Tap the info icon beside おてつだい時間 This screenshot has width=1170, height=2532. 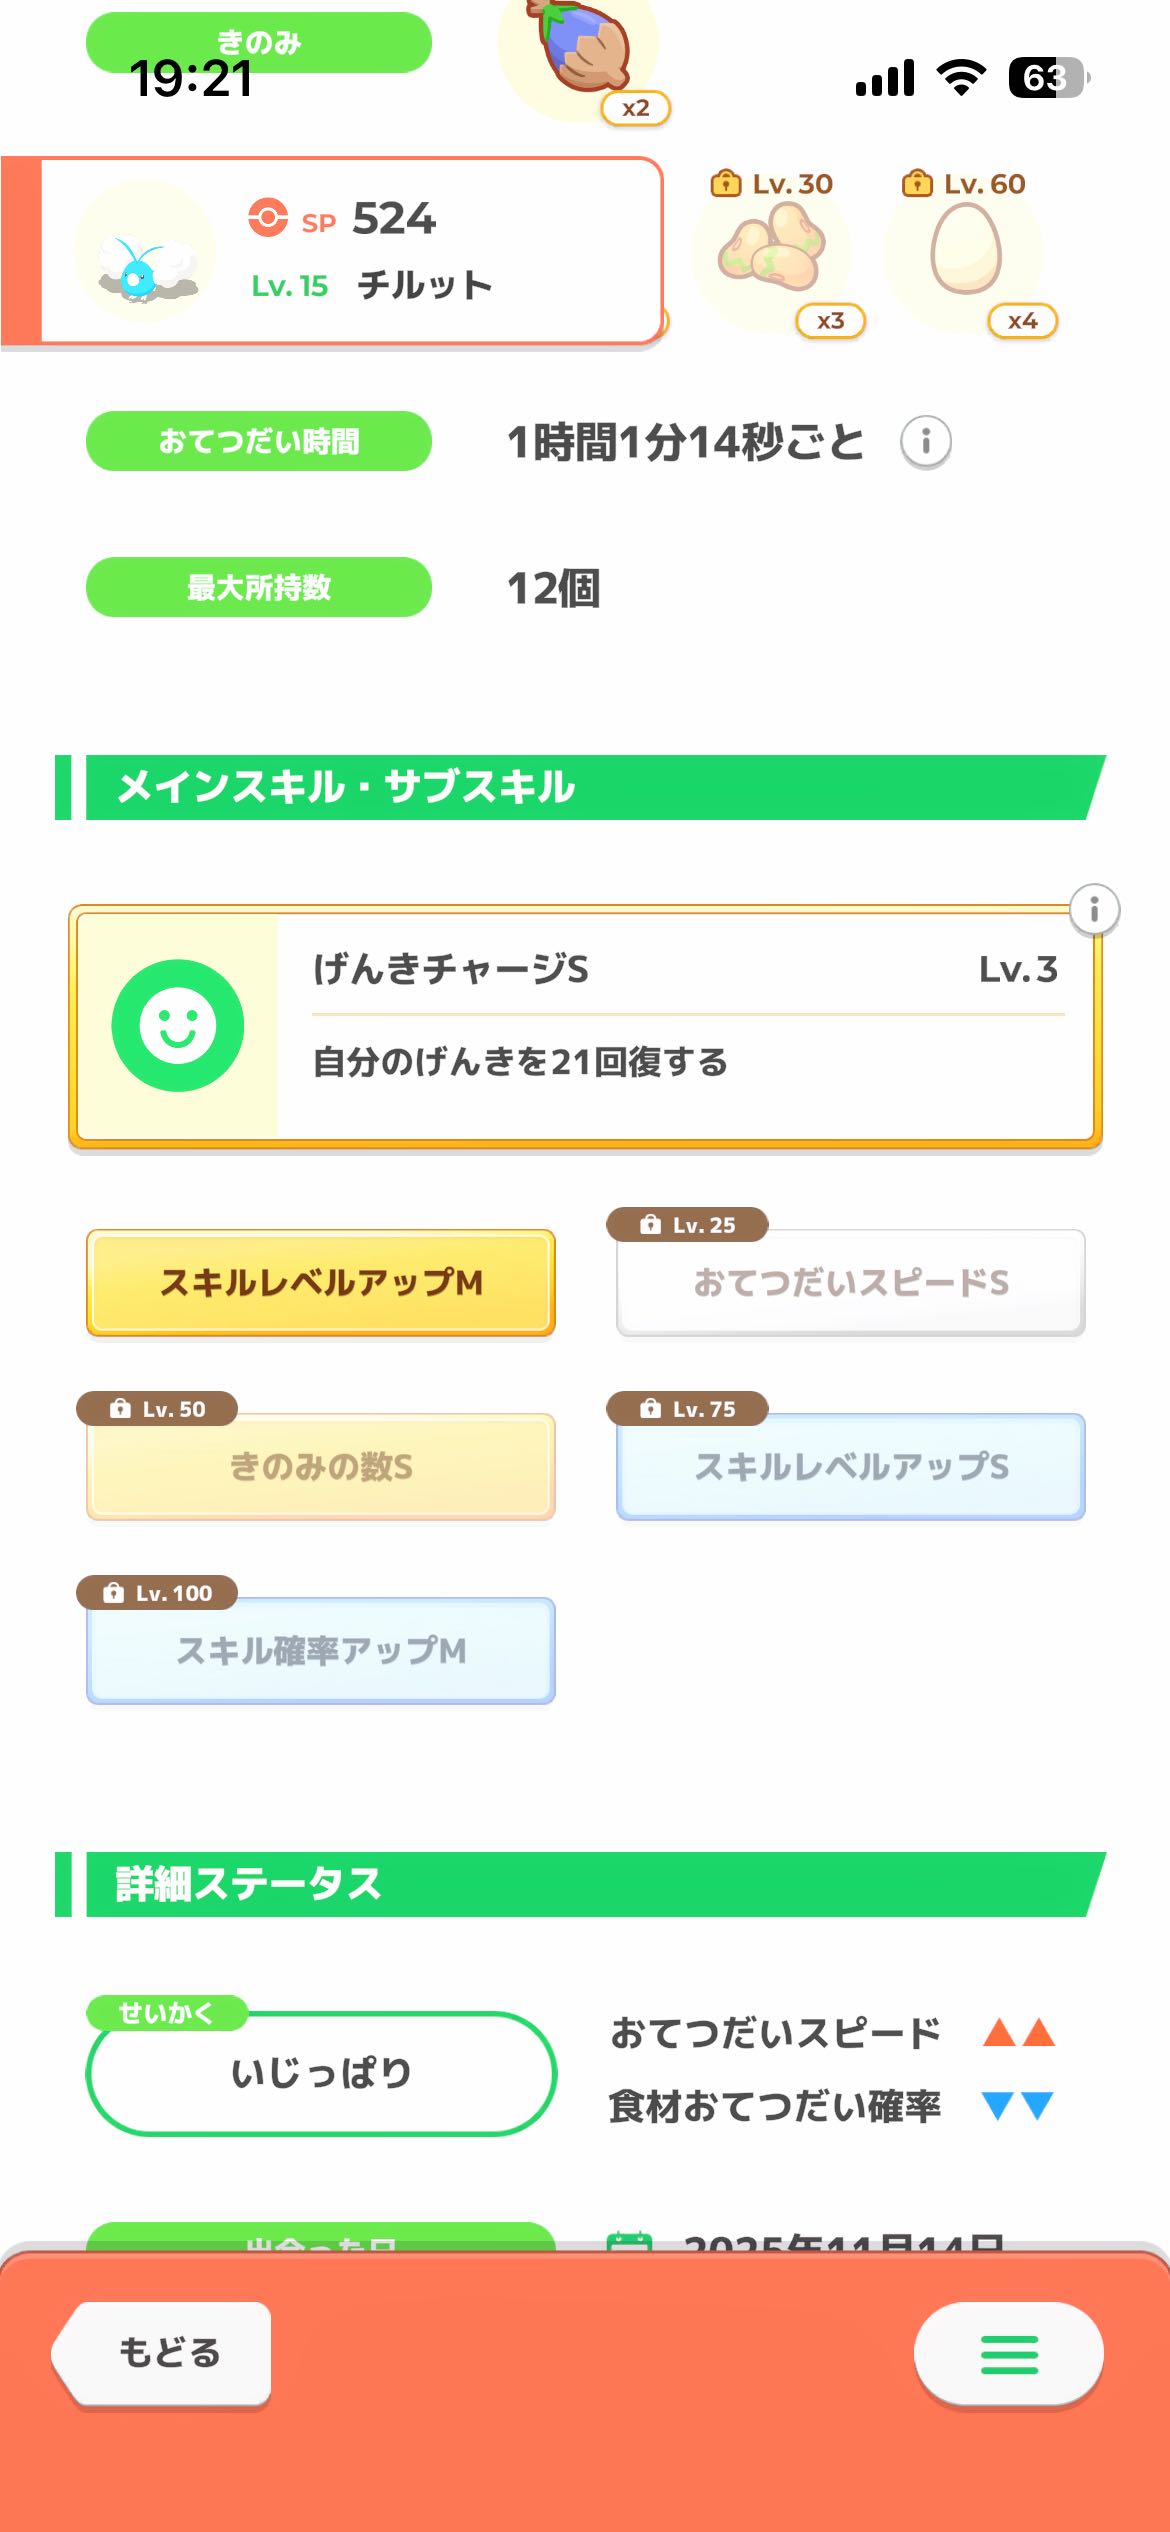pos(925,441)
